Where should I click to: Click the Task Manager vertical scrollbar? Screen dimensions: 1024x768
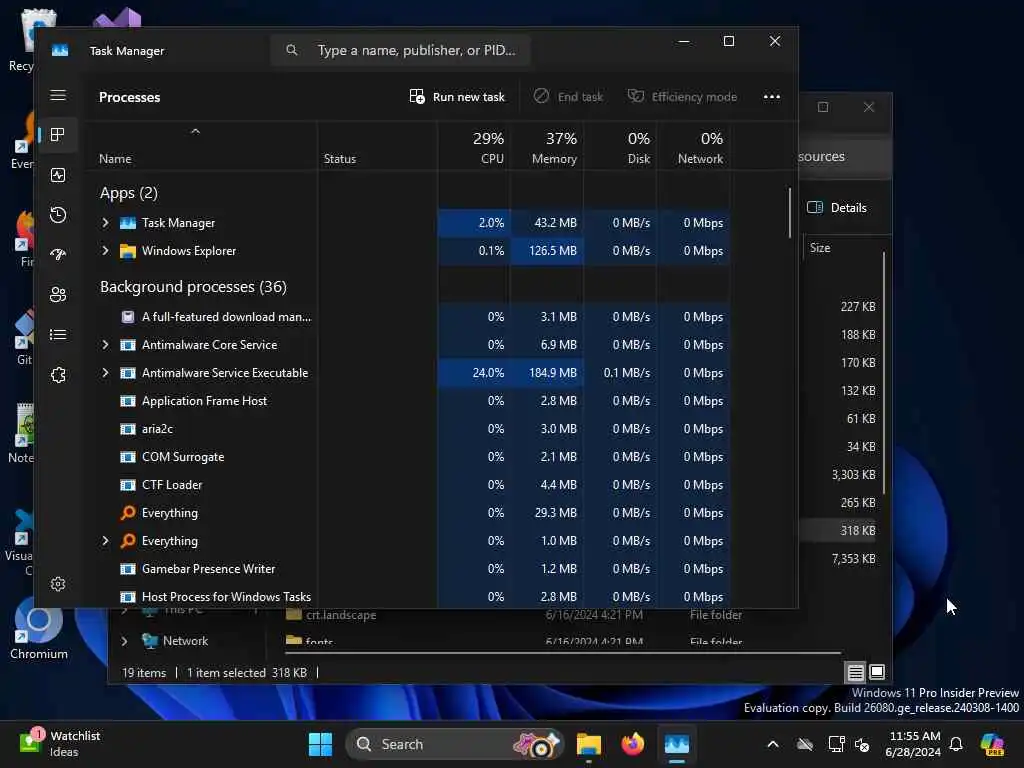point(790,213)
